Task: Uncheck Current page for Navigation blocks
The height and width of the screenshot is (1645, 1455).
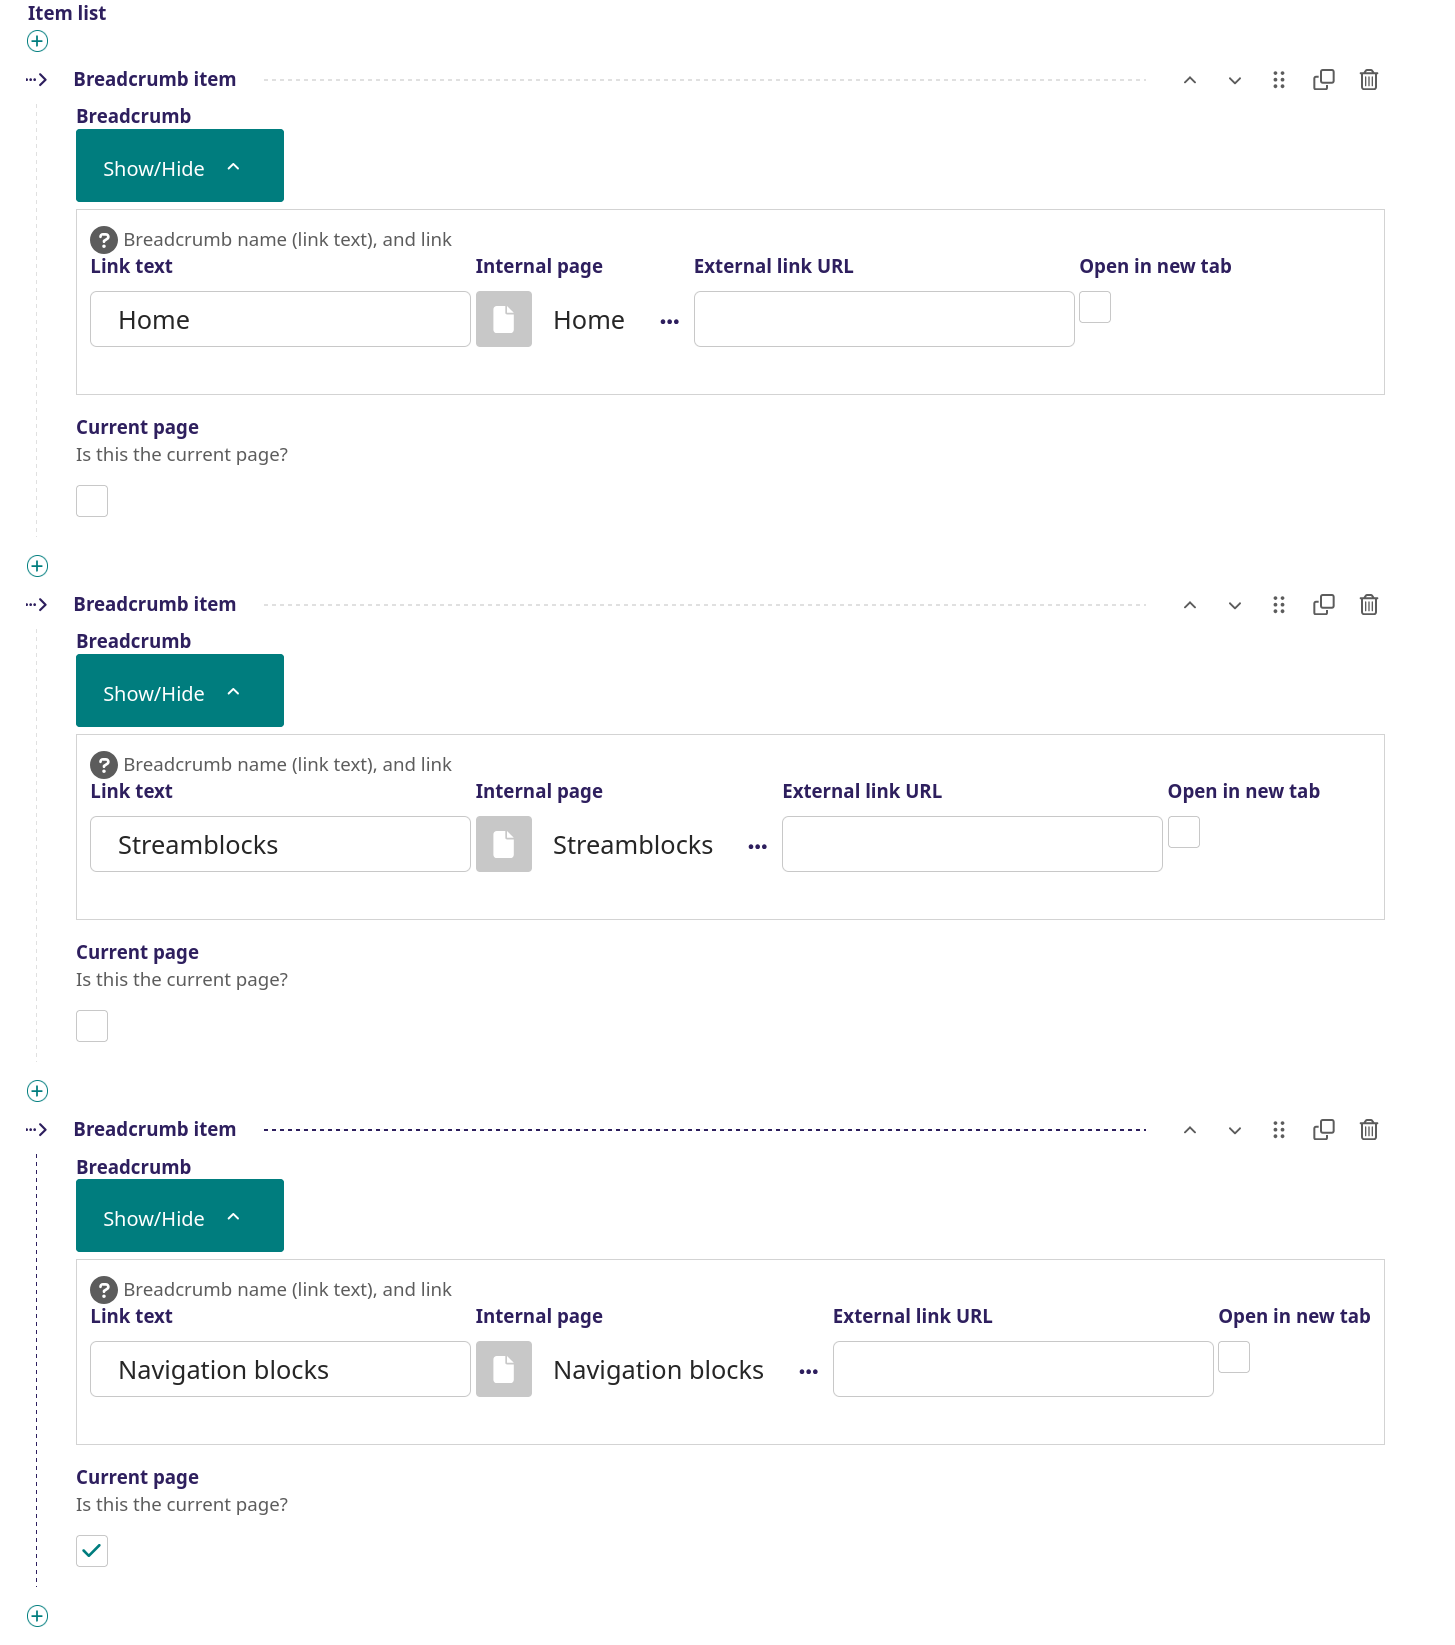Action: 92,1551
